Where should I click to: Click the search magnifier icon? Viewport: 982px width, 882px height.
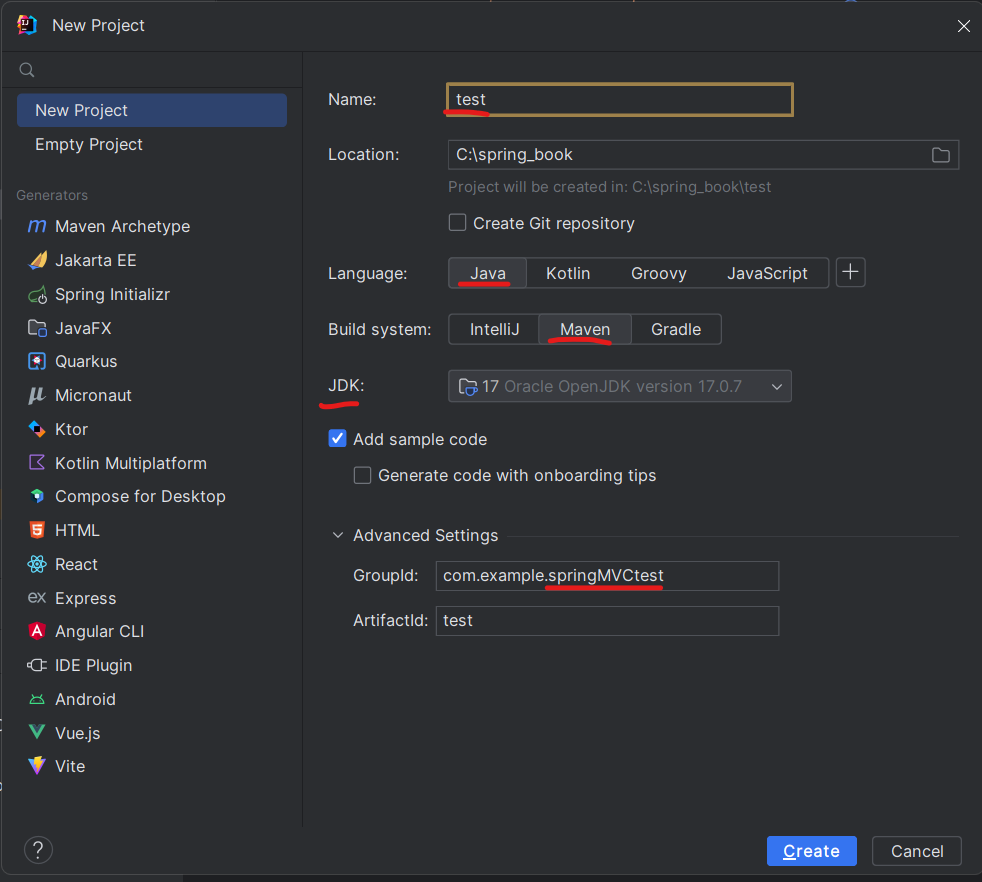pos(26,70)
